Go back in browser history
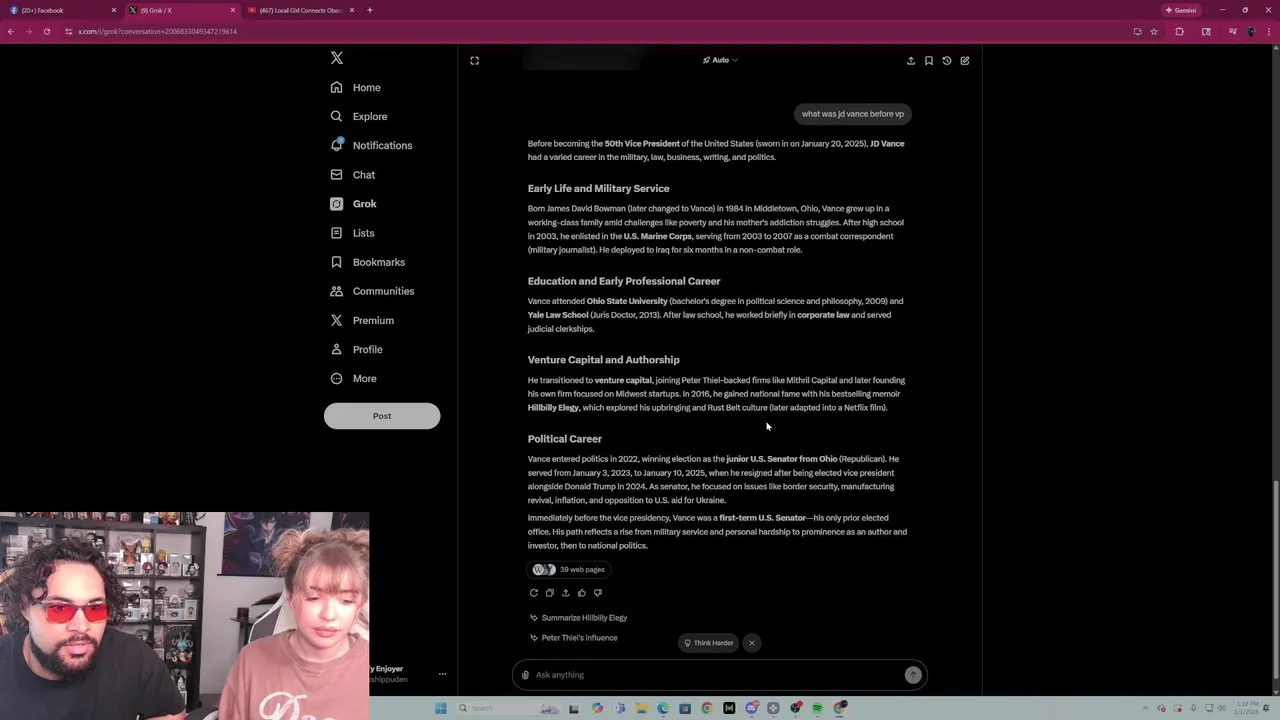Image resolution: width=1280 pixels, height=720 pixels. pyautogui.click(x=11, y=32)
